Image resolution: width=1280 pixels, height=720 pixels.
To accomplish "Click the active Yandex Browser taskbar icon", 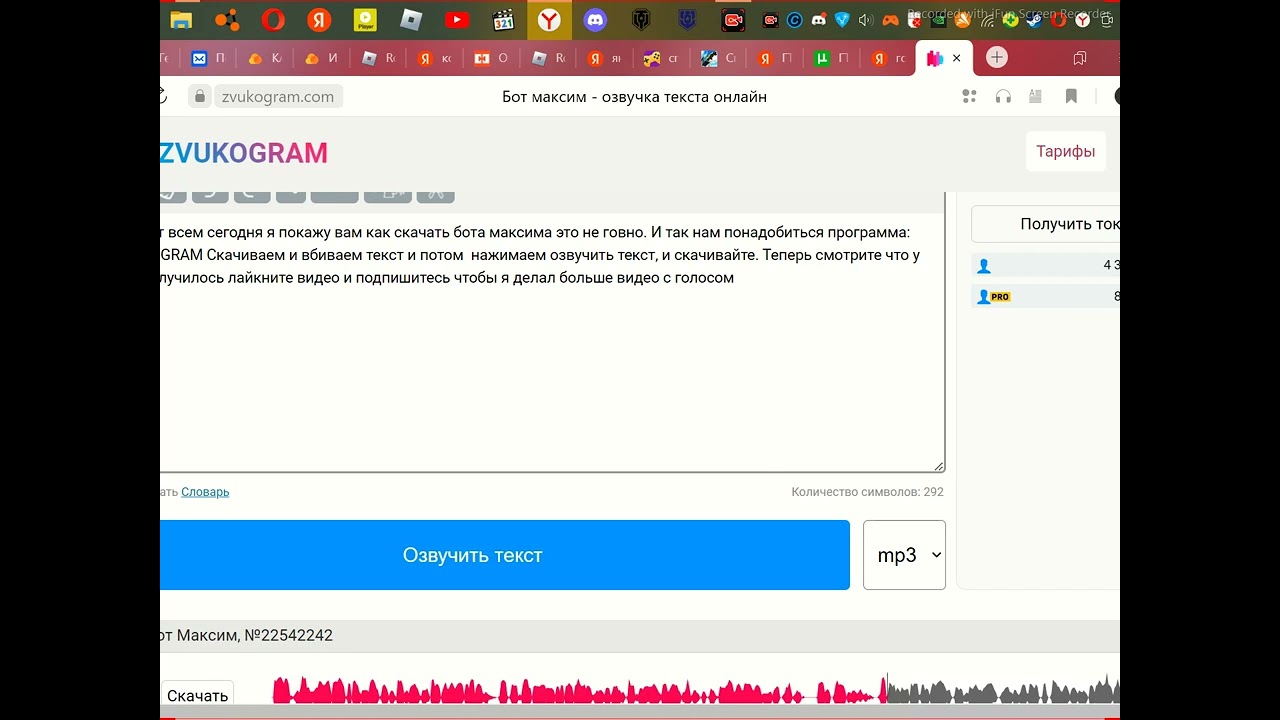I will coord(549,19).
